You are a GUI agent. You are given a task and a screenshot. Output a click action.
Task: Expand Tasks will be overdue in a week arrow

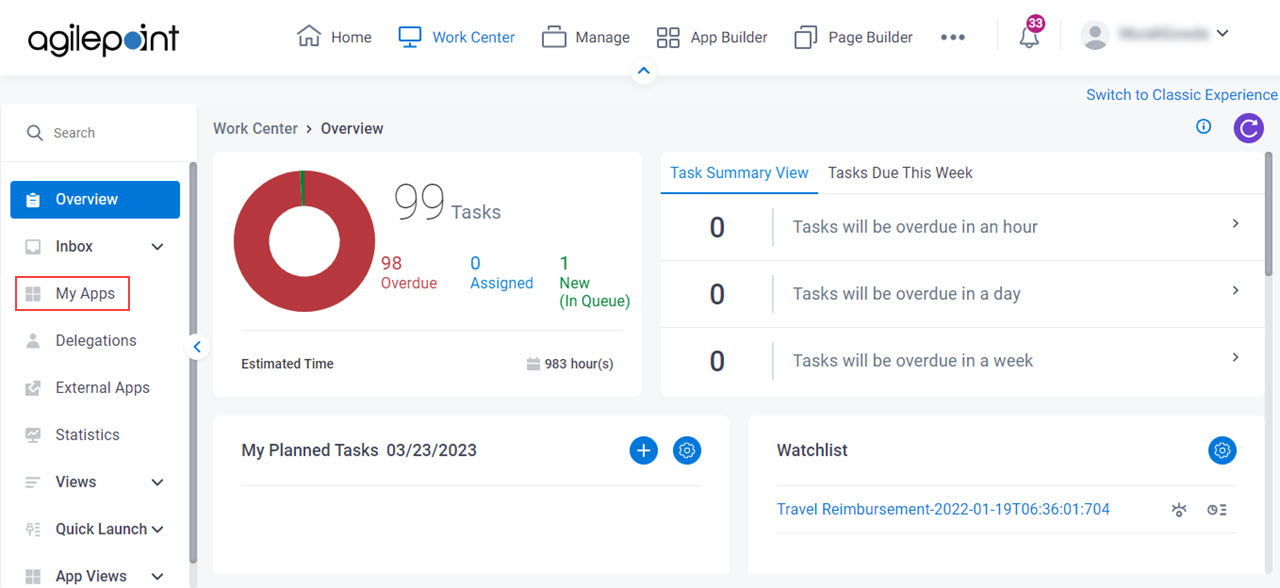1235,358
